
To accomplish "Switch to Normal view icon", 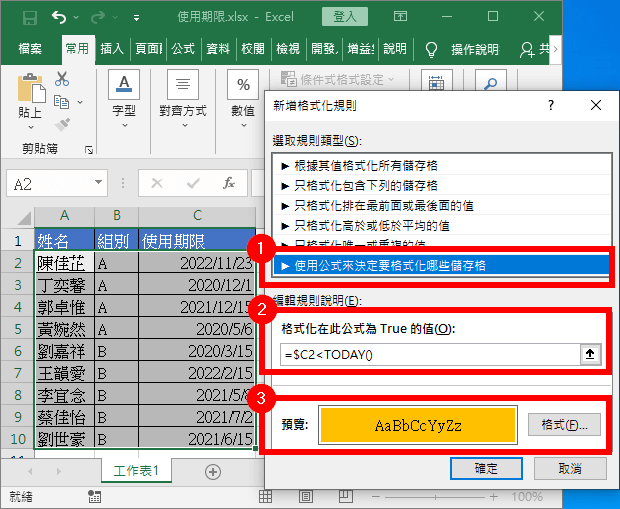I will [x=265, y=497].
